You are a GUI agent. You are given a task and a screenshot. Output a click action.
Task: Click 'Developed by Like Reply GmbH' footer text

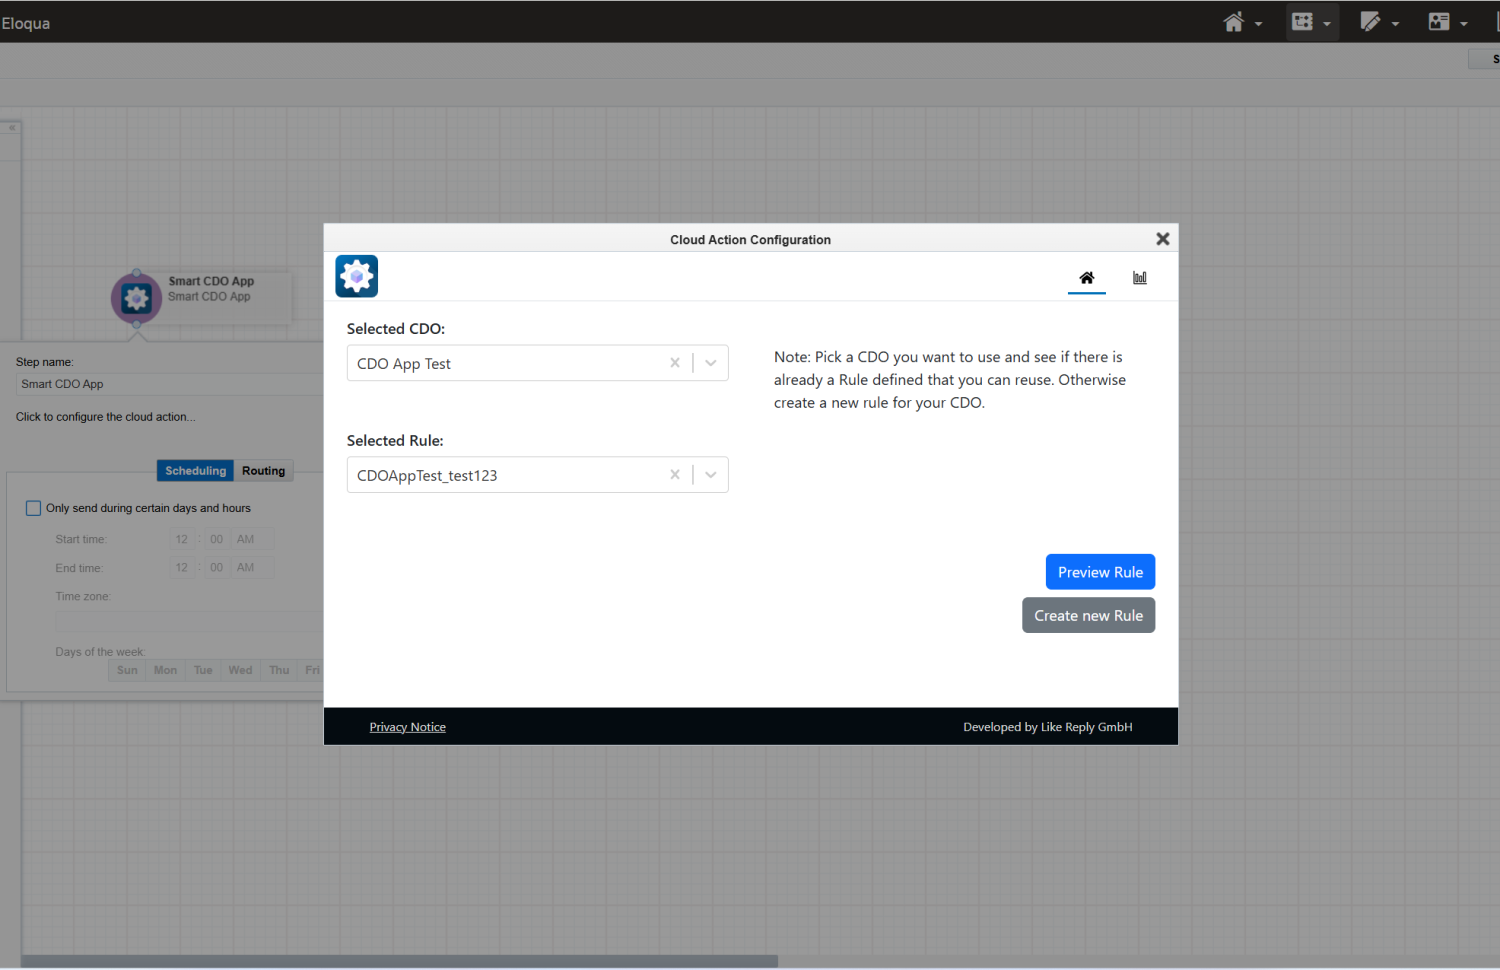pos(1048,727)
